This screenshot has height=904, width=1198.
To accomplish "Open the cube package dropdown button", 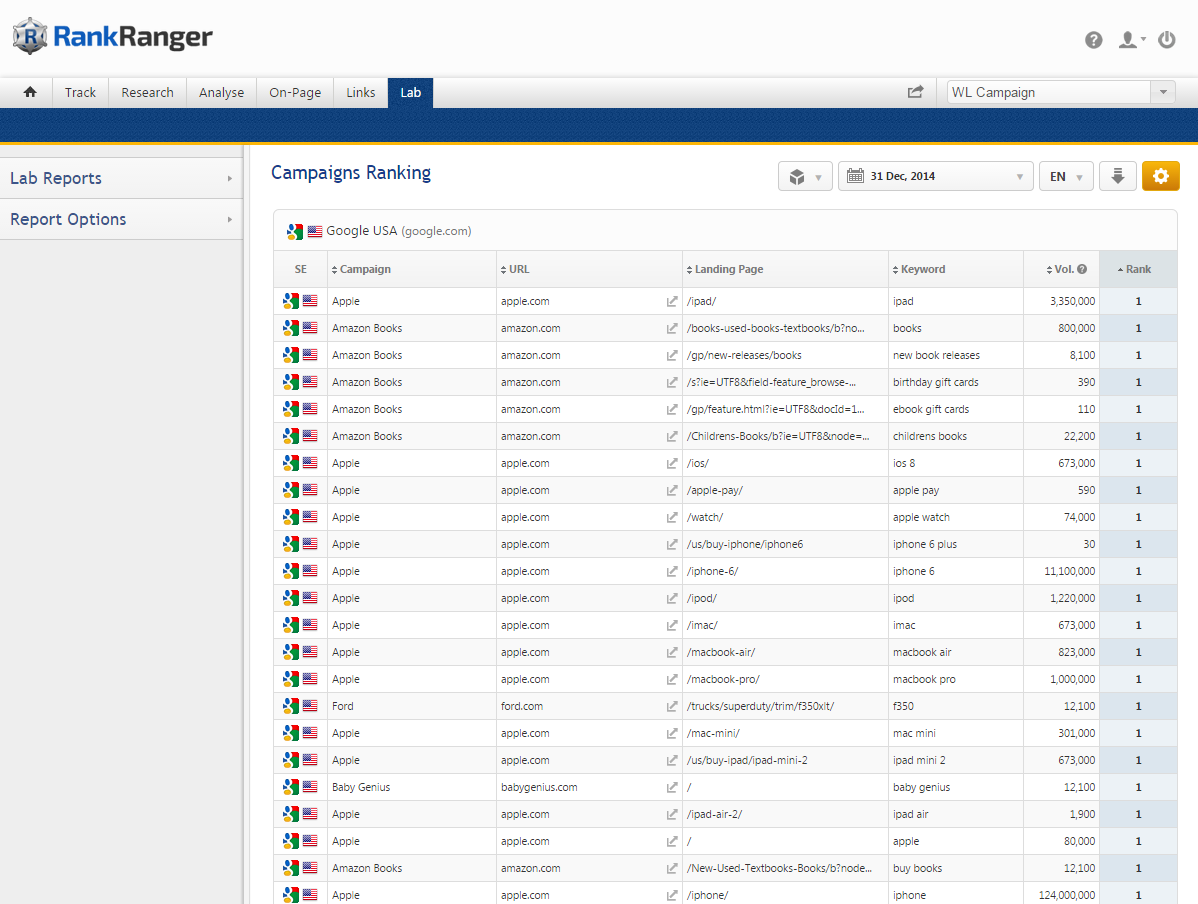I will point(804,176).
